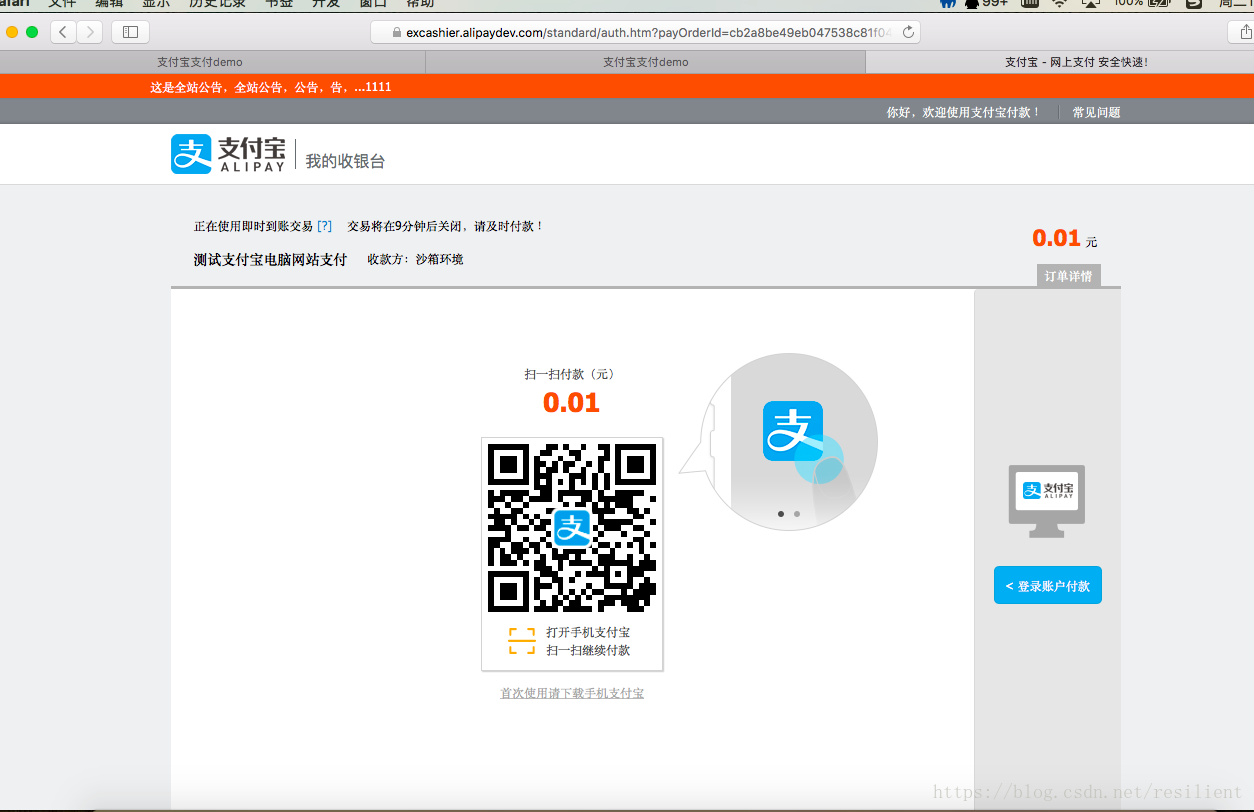Switch to second 支付宝支付demo tab
The image size is (1254, 812).
tap(646, 62)
